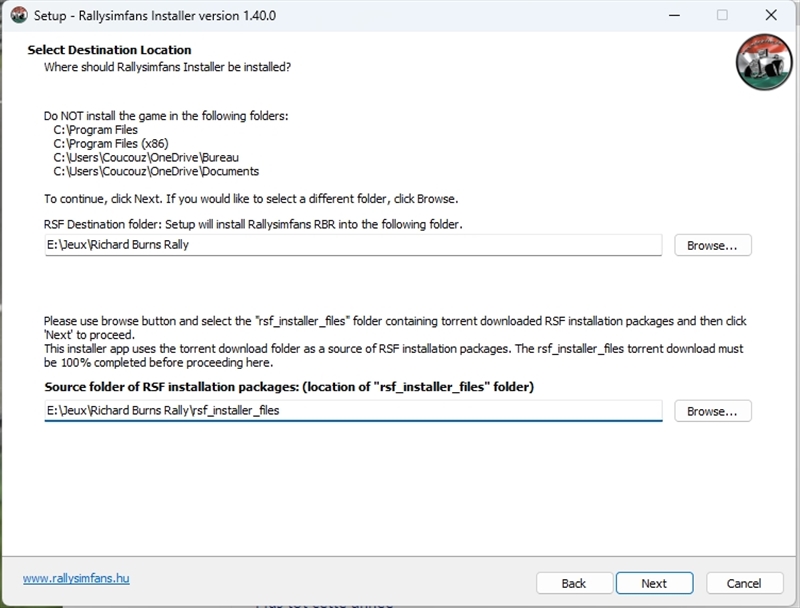Image resolution: width=800 pixels, height=608 pixels.
Task: Click the 'Do NOT install the game' warning text
Action: point(166,116)
